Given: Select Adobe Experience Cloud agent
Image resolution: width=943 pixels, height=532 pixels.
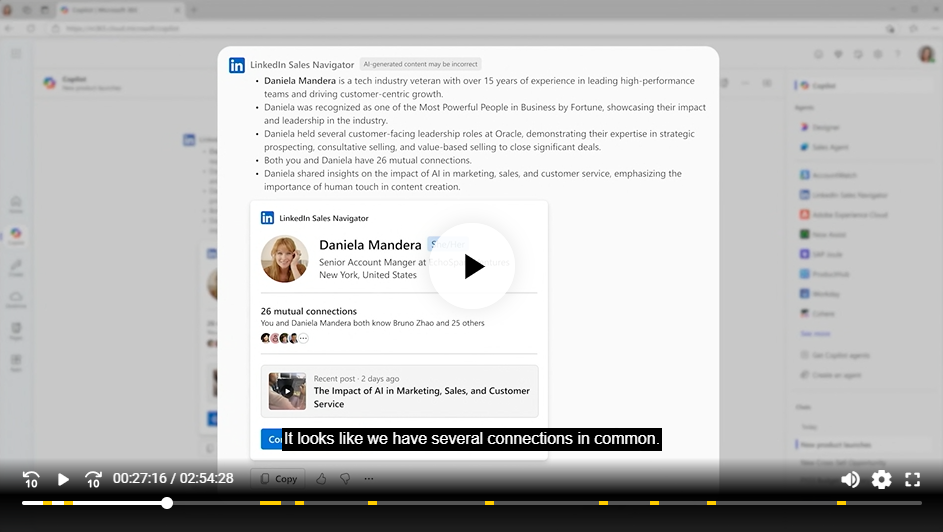Looking at the screenshot, I should pyautogui.click(x=843, y=215).
